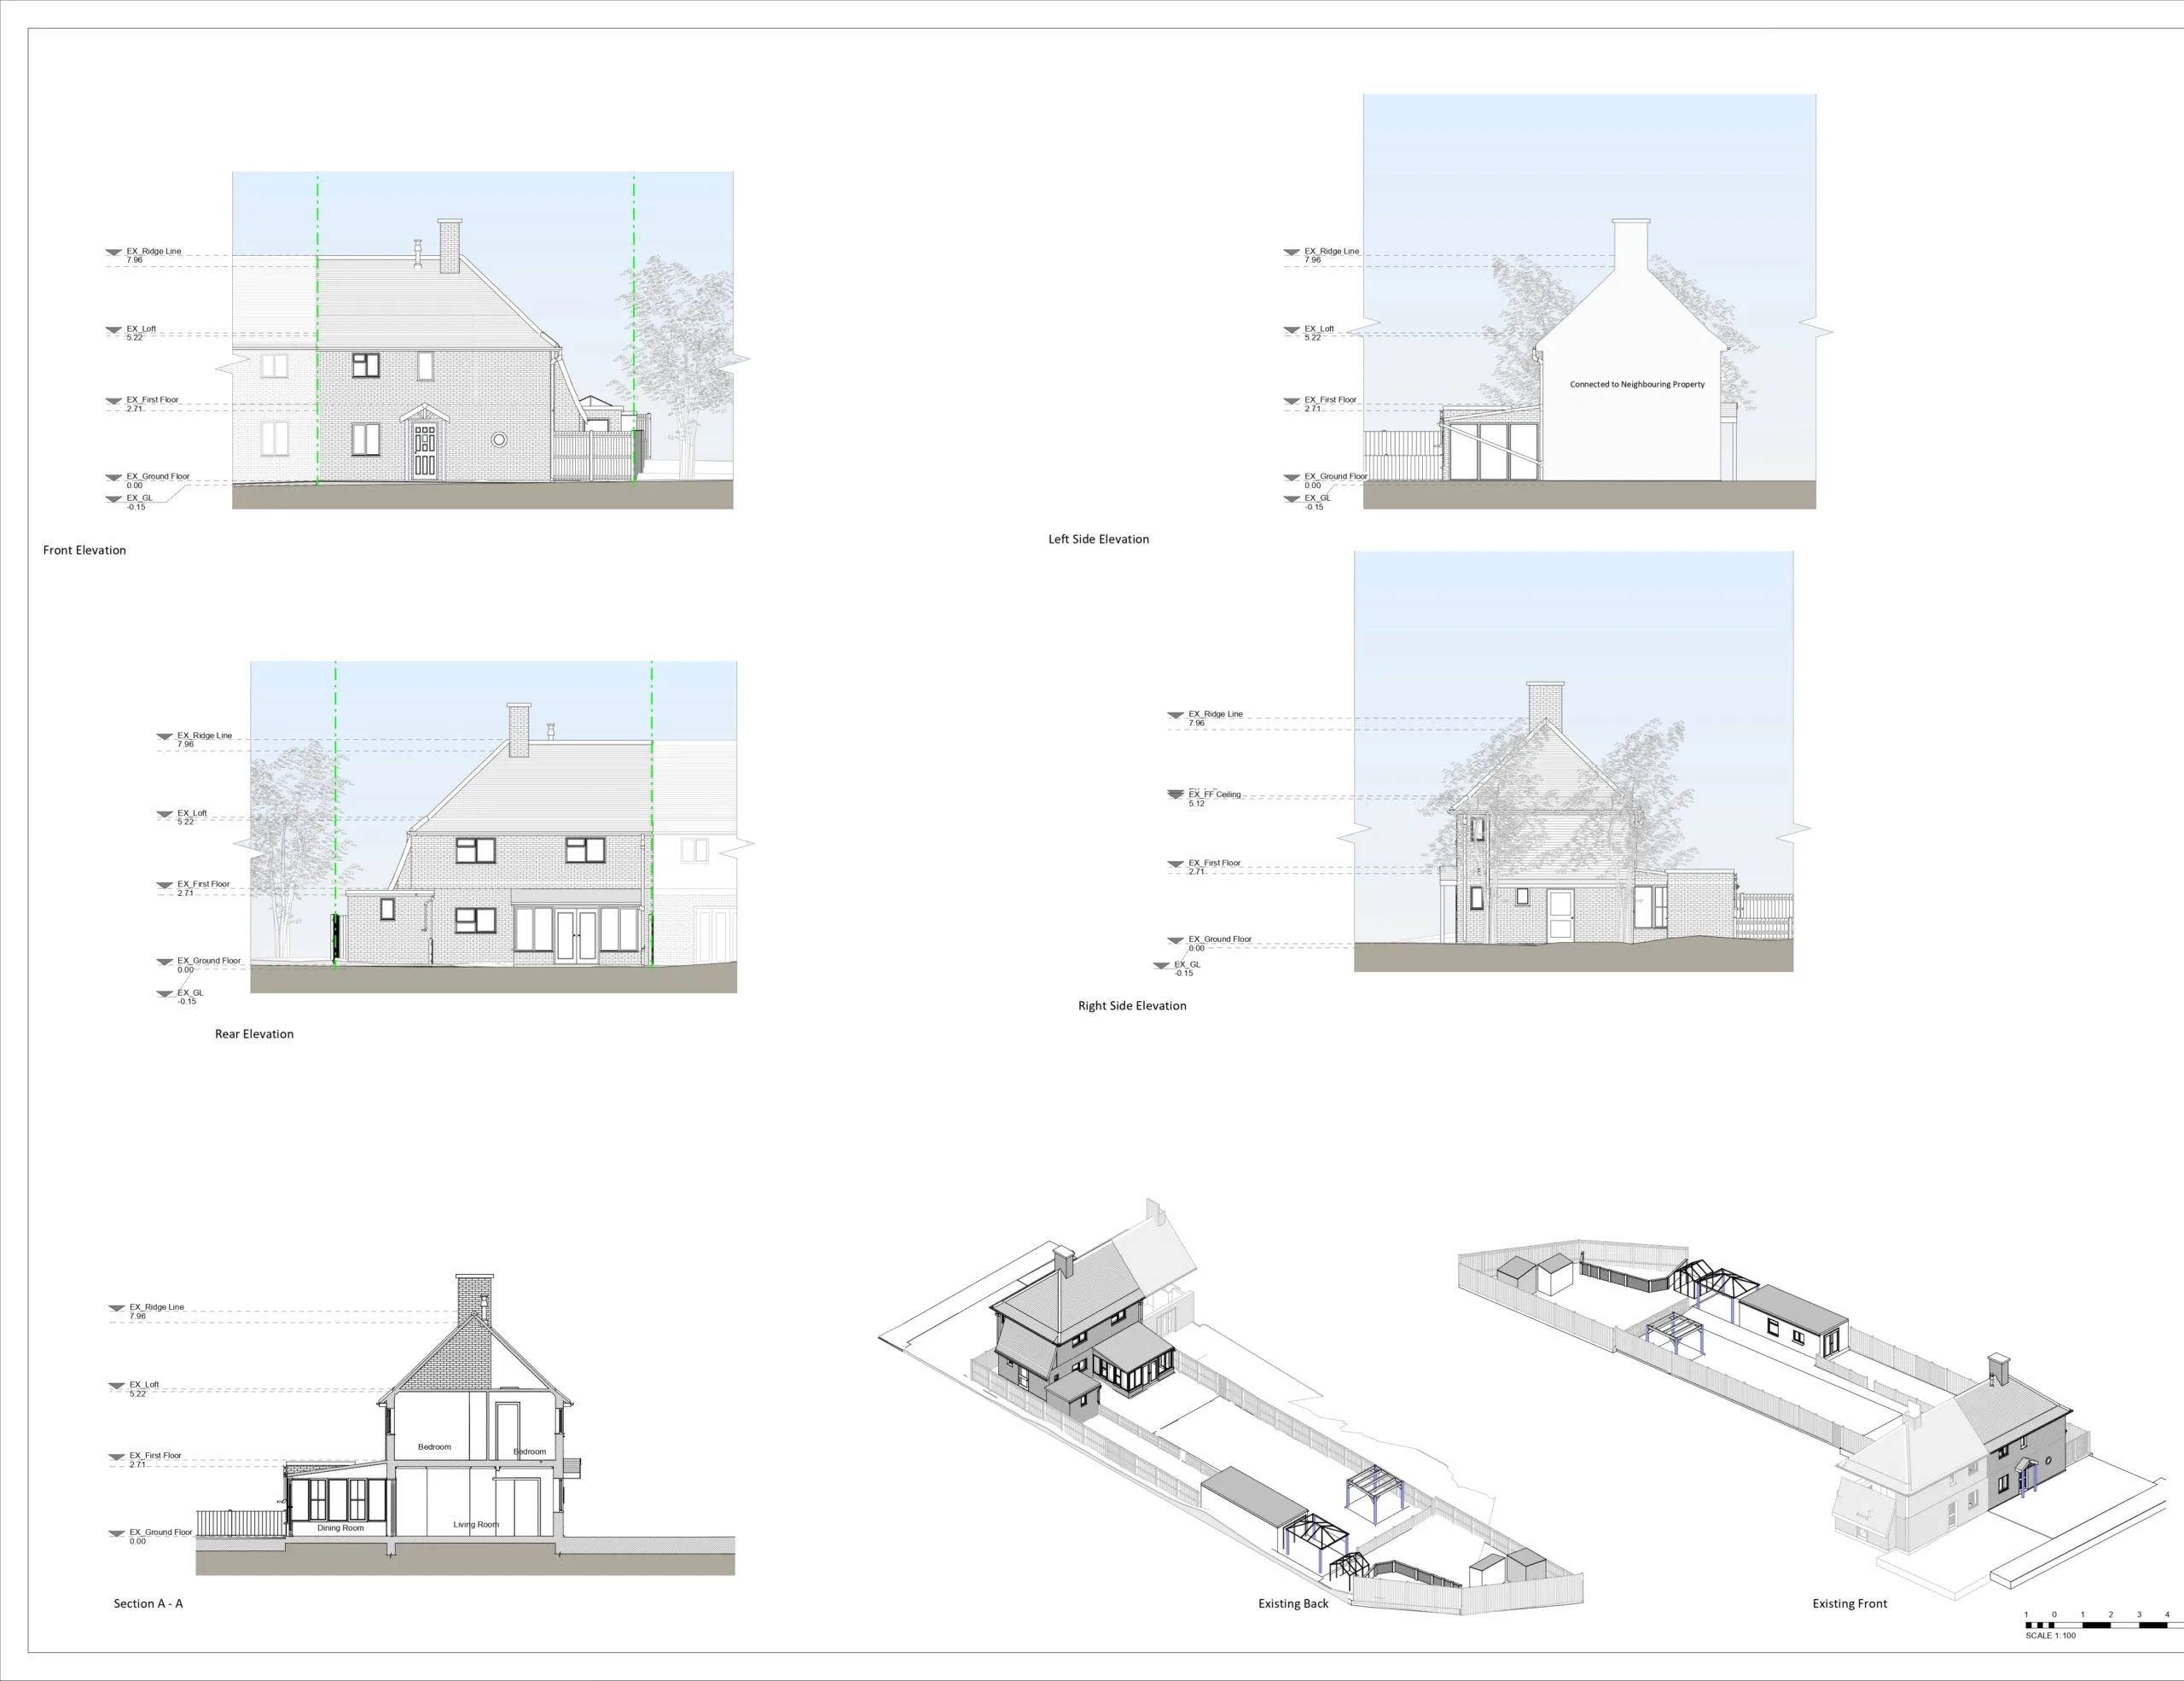The width and height of the screenshot is (2184, 1681).
Task: Click the Dining Room label in section
Action: click(x=340, y=1528)
